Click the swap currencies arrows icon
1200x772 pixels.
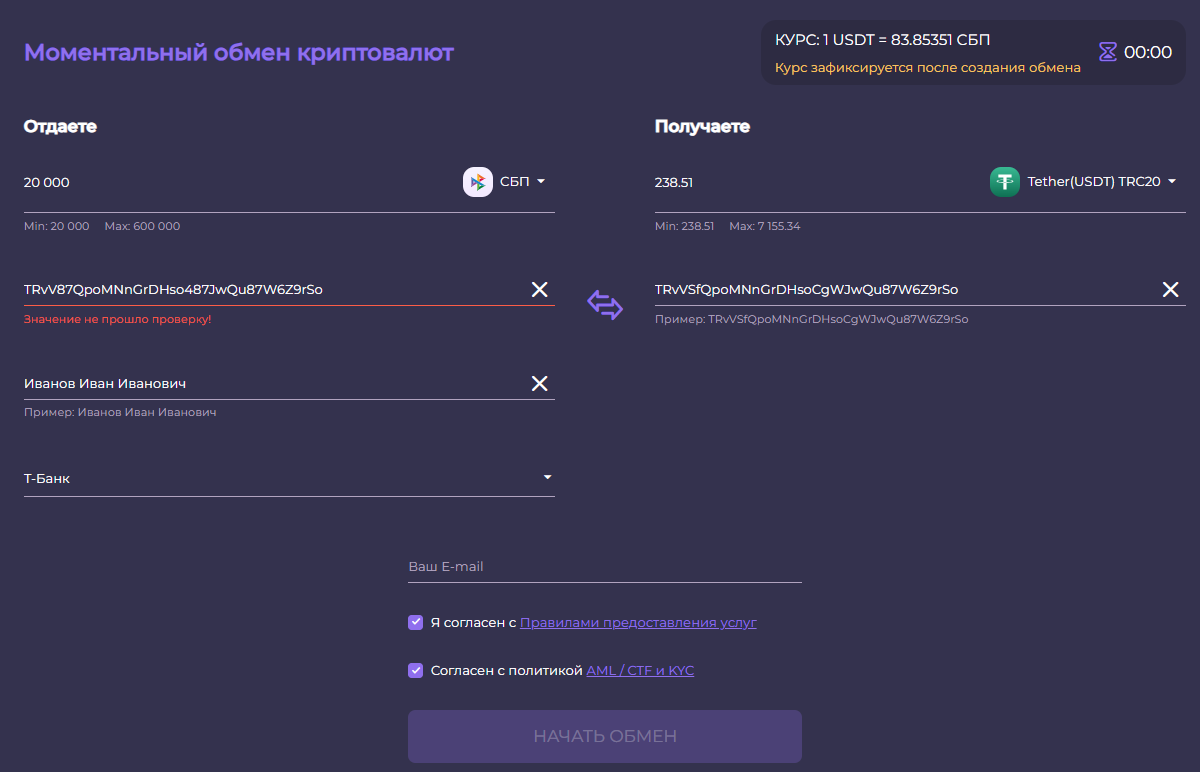pyautogui.click(x=605, y=305)
